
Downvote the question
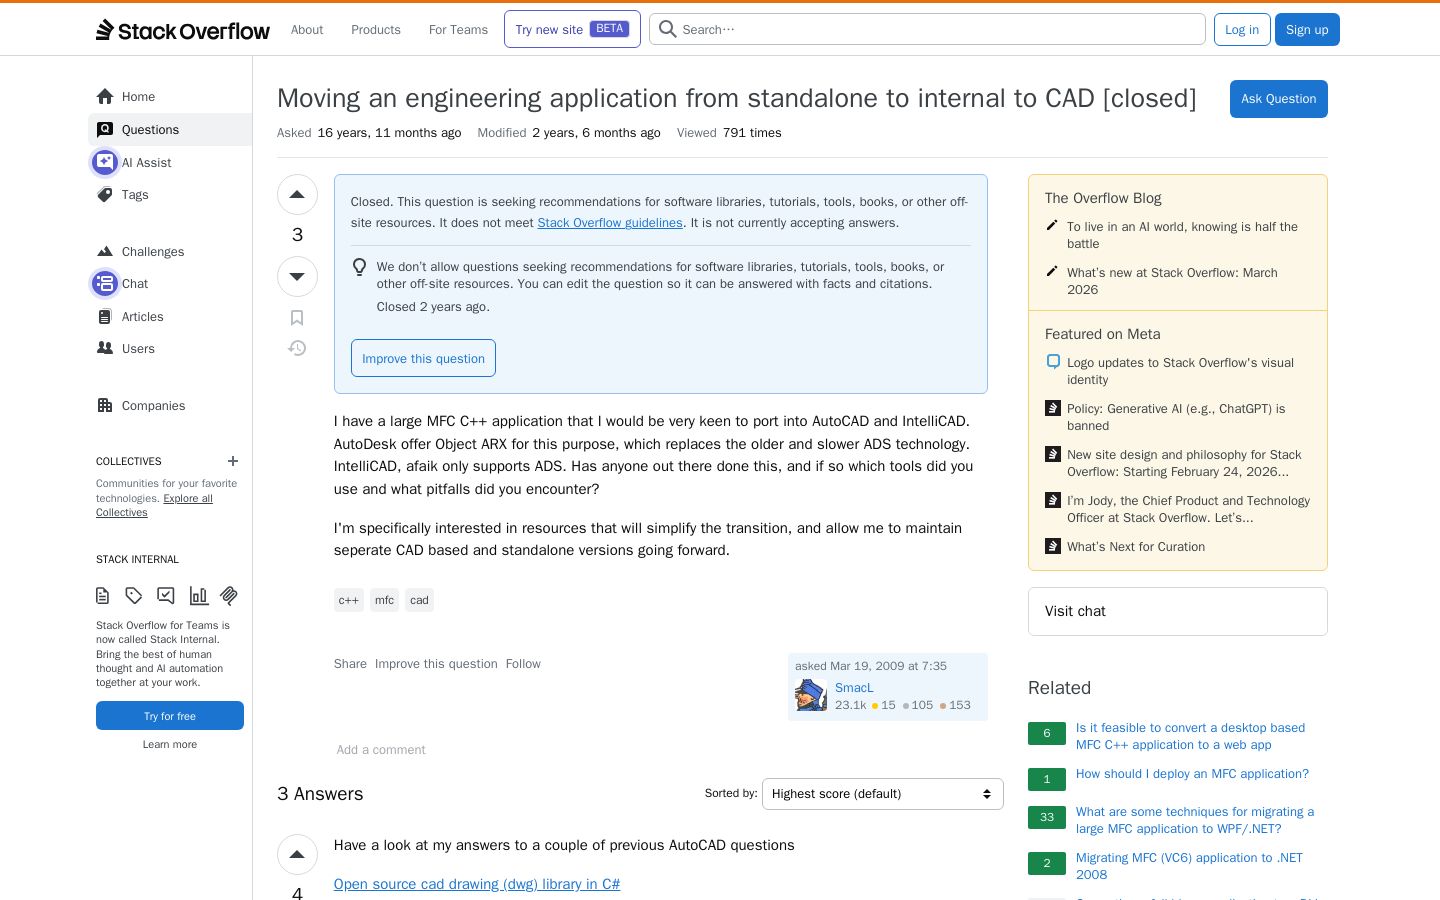click(297, 276)
